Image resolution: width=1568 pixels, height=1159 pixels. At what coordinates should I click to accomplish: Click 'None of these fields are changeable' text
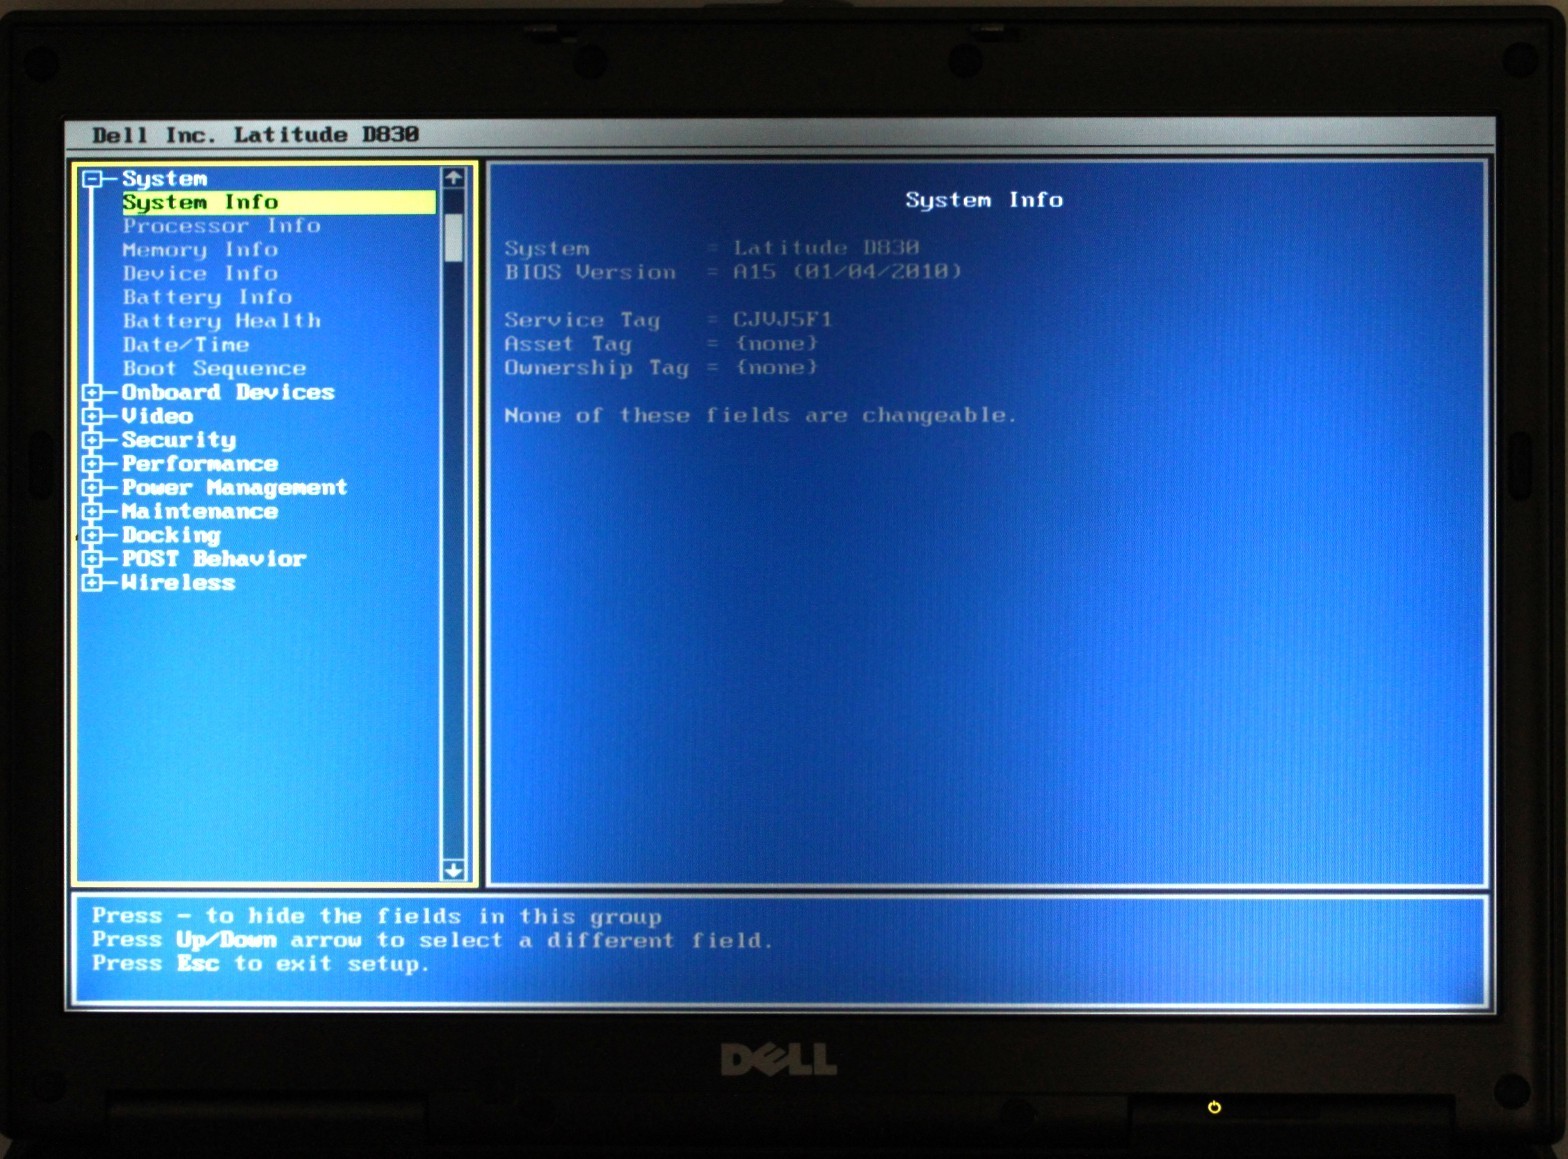point(760,416)
